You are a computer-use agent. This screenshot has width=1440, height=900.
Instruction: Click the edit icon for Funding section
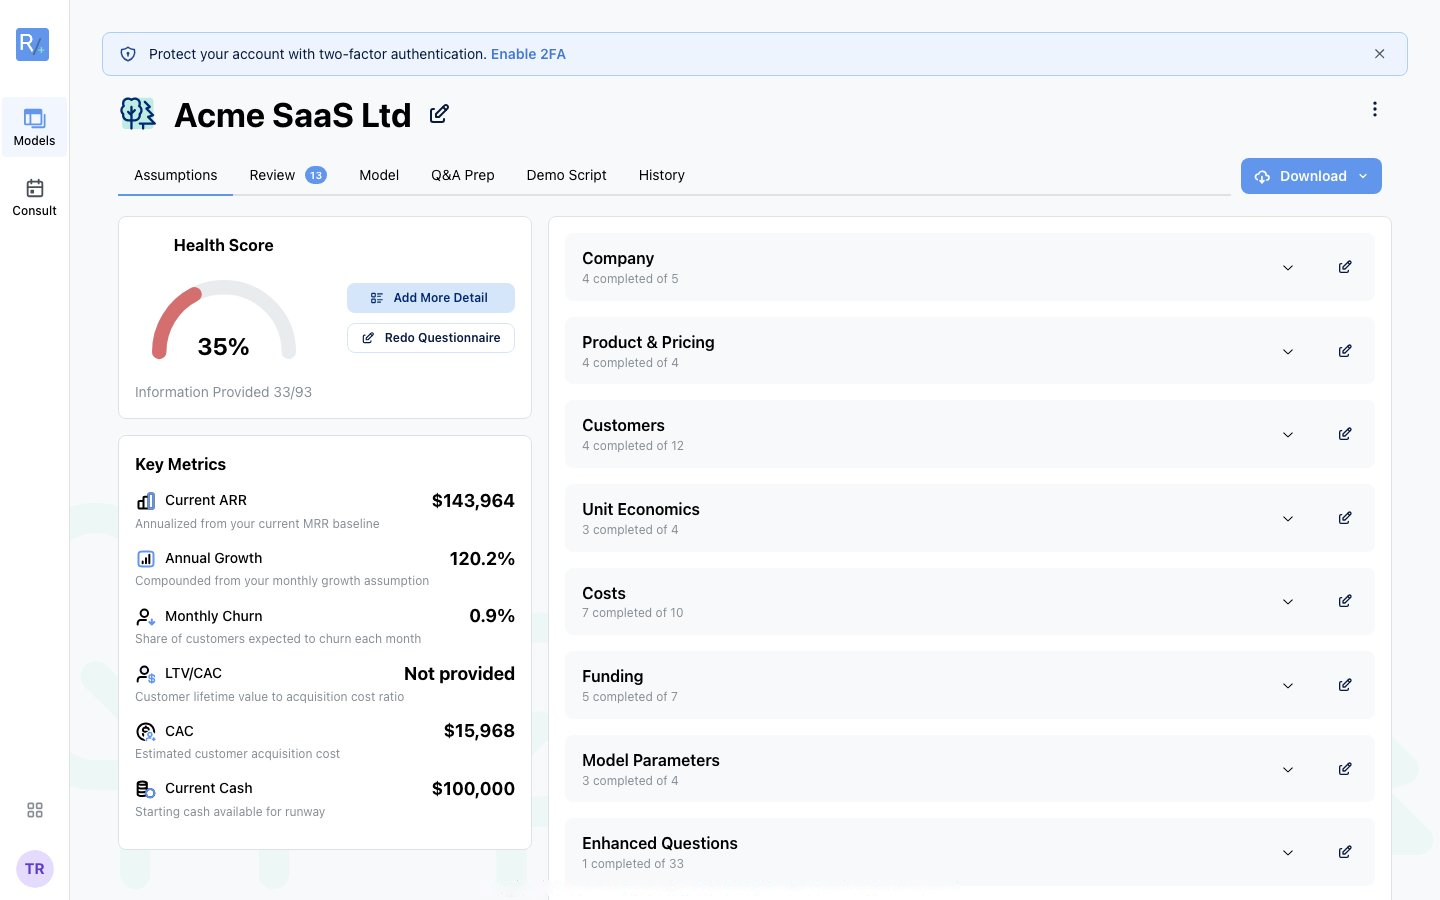(x=1345, y=685)
